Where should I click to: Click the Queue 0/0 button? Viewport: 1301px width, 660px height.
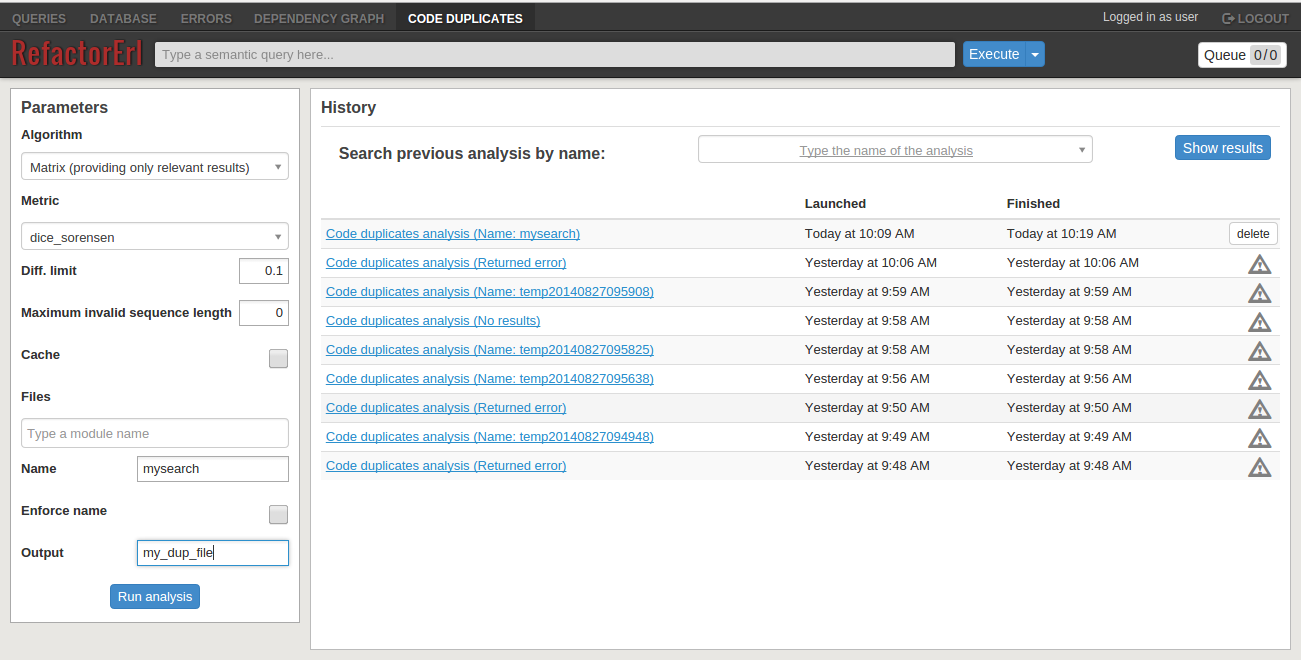pyautogui.click(x=1242, y=55)
